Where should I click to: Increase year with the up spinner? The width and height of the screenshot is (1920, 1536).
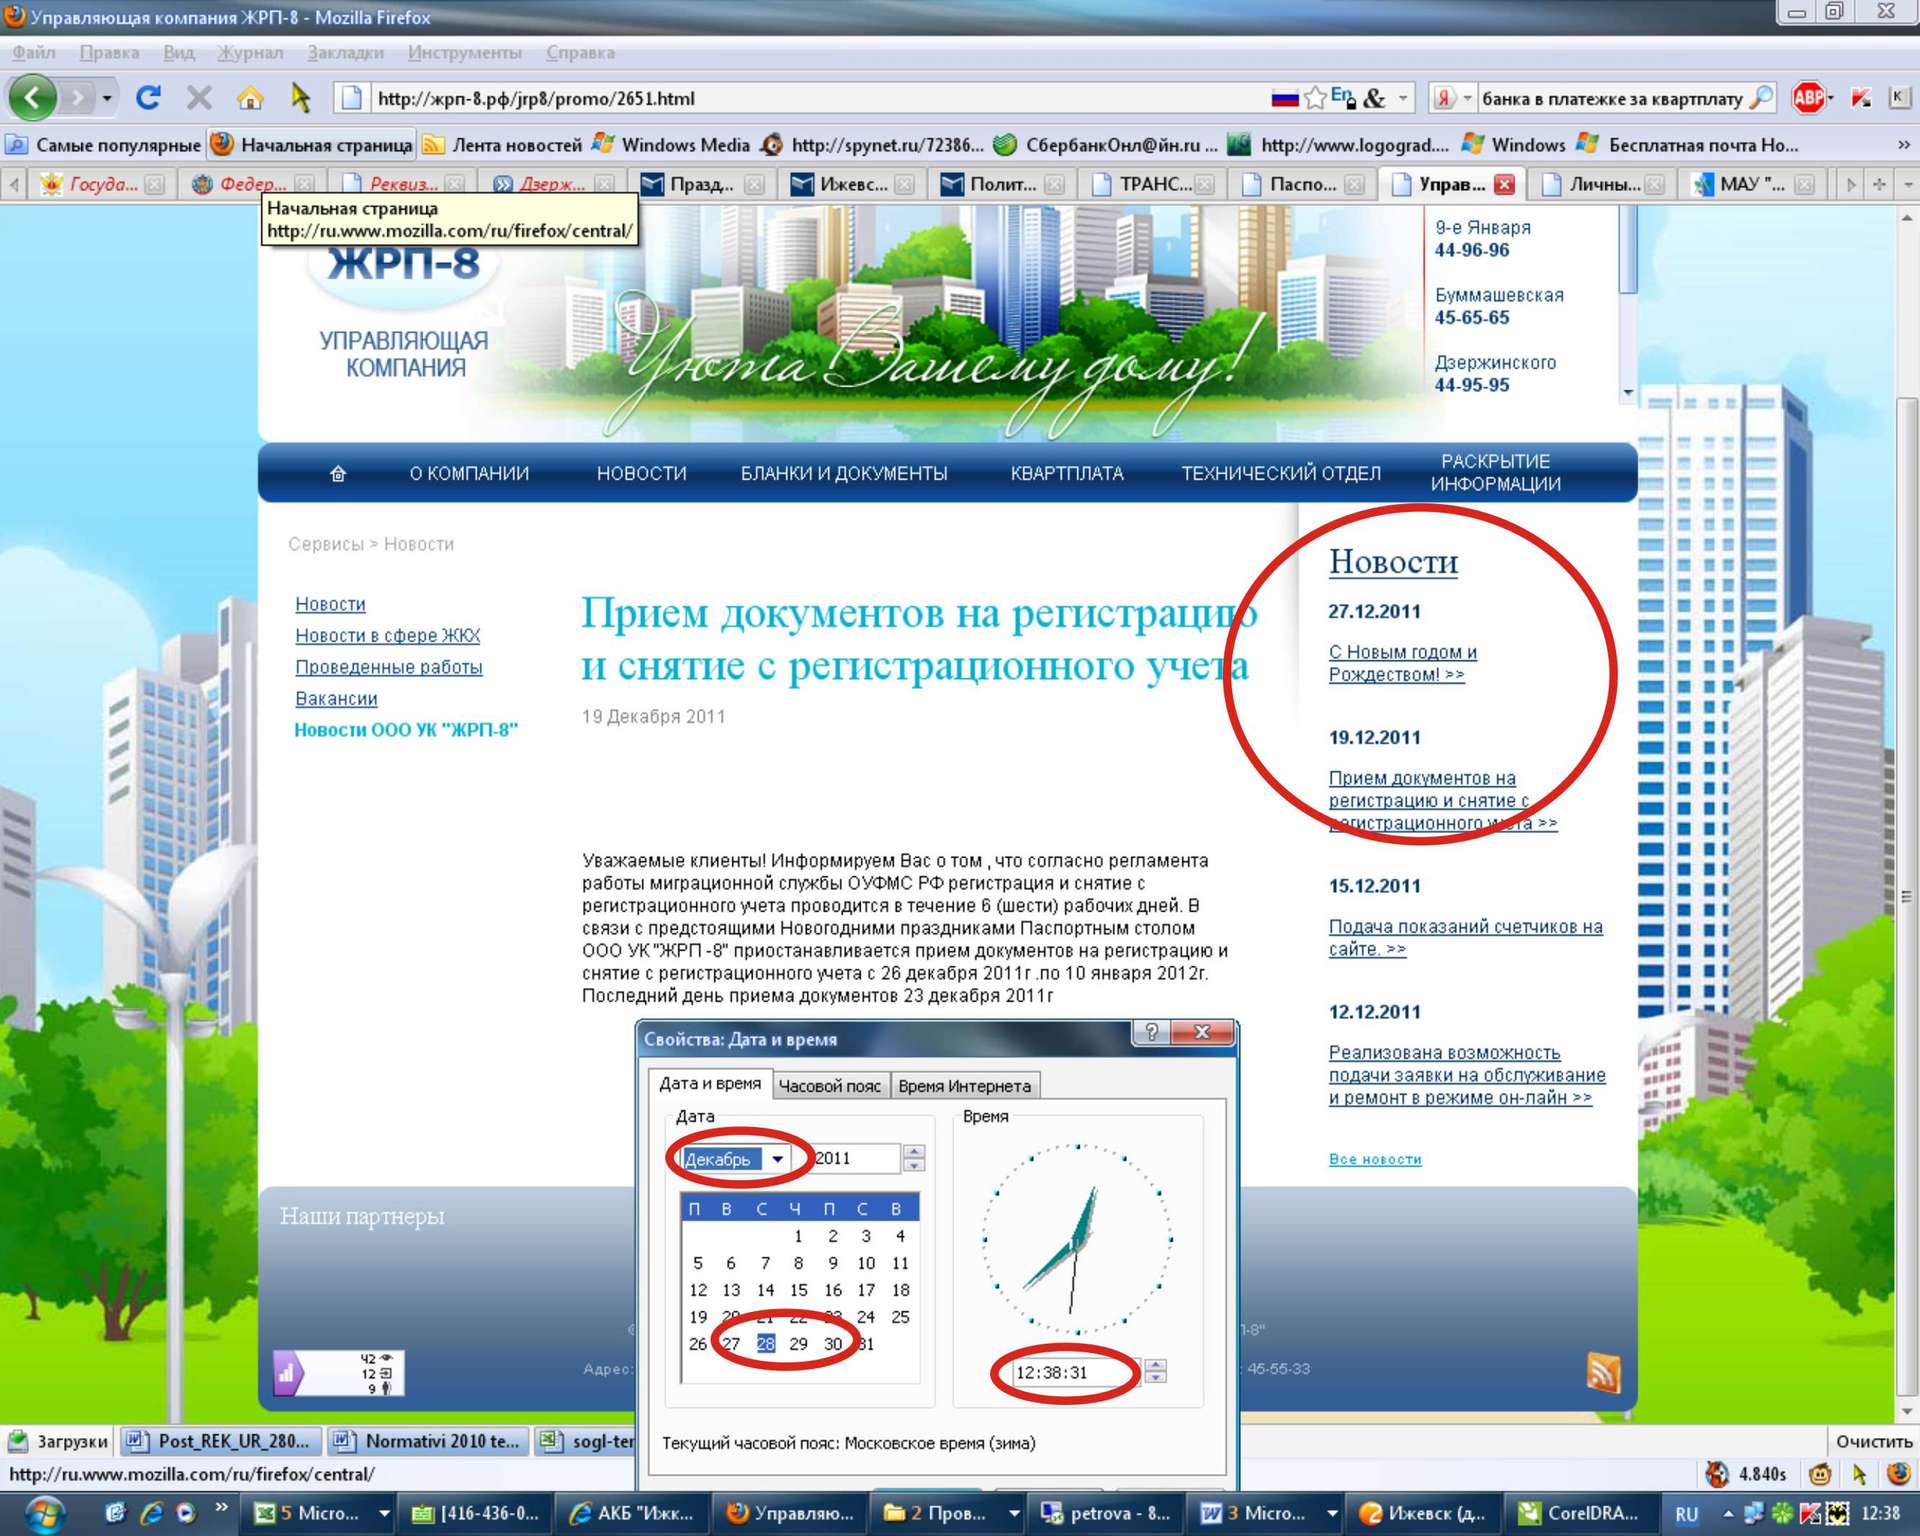(x=913, y=1151)
